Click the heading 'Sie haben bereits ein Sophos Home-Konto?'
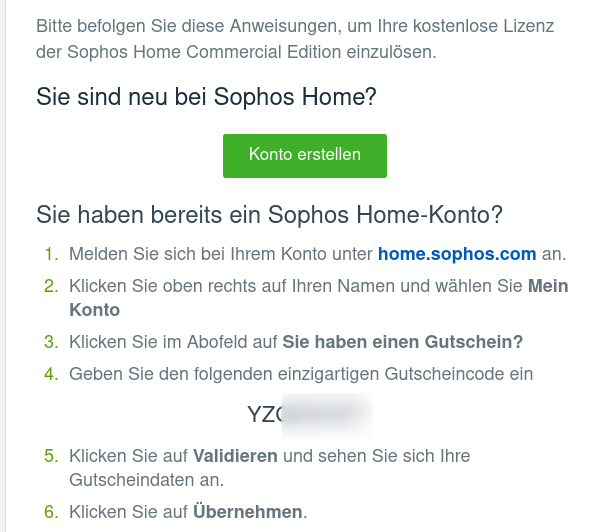602x532 pixels. coord(269,214)
